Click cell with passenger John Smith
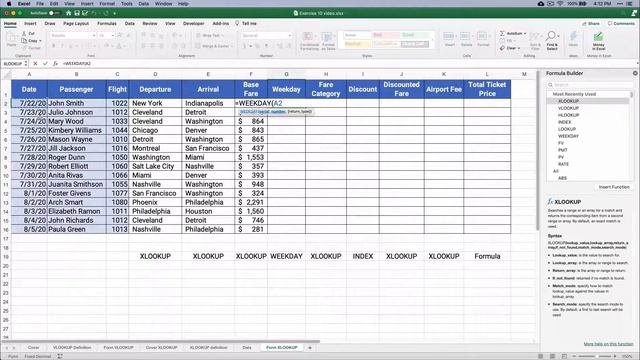This screenshot has height=360, width=640. 76,103
